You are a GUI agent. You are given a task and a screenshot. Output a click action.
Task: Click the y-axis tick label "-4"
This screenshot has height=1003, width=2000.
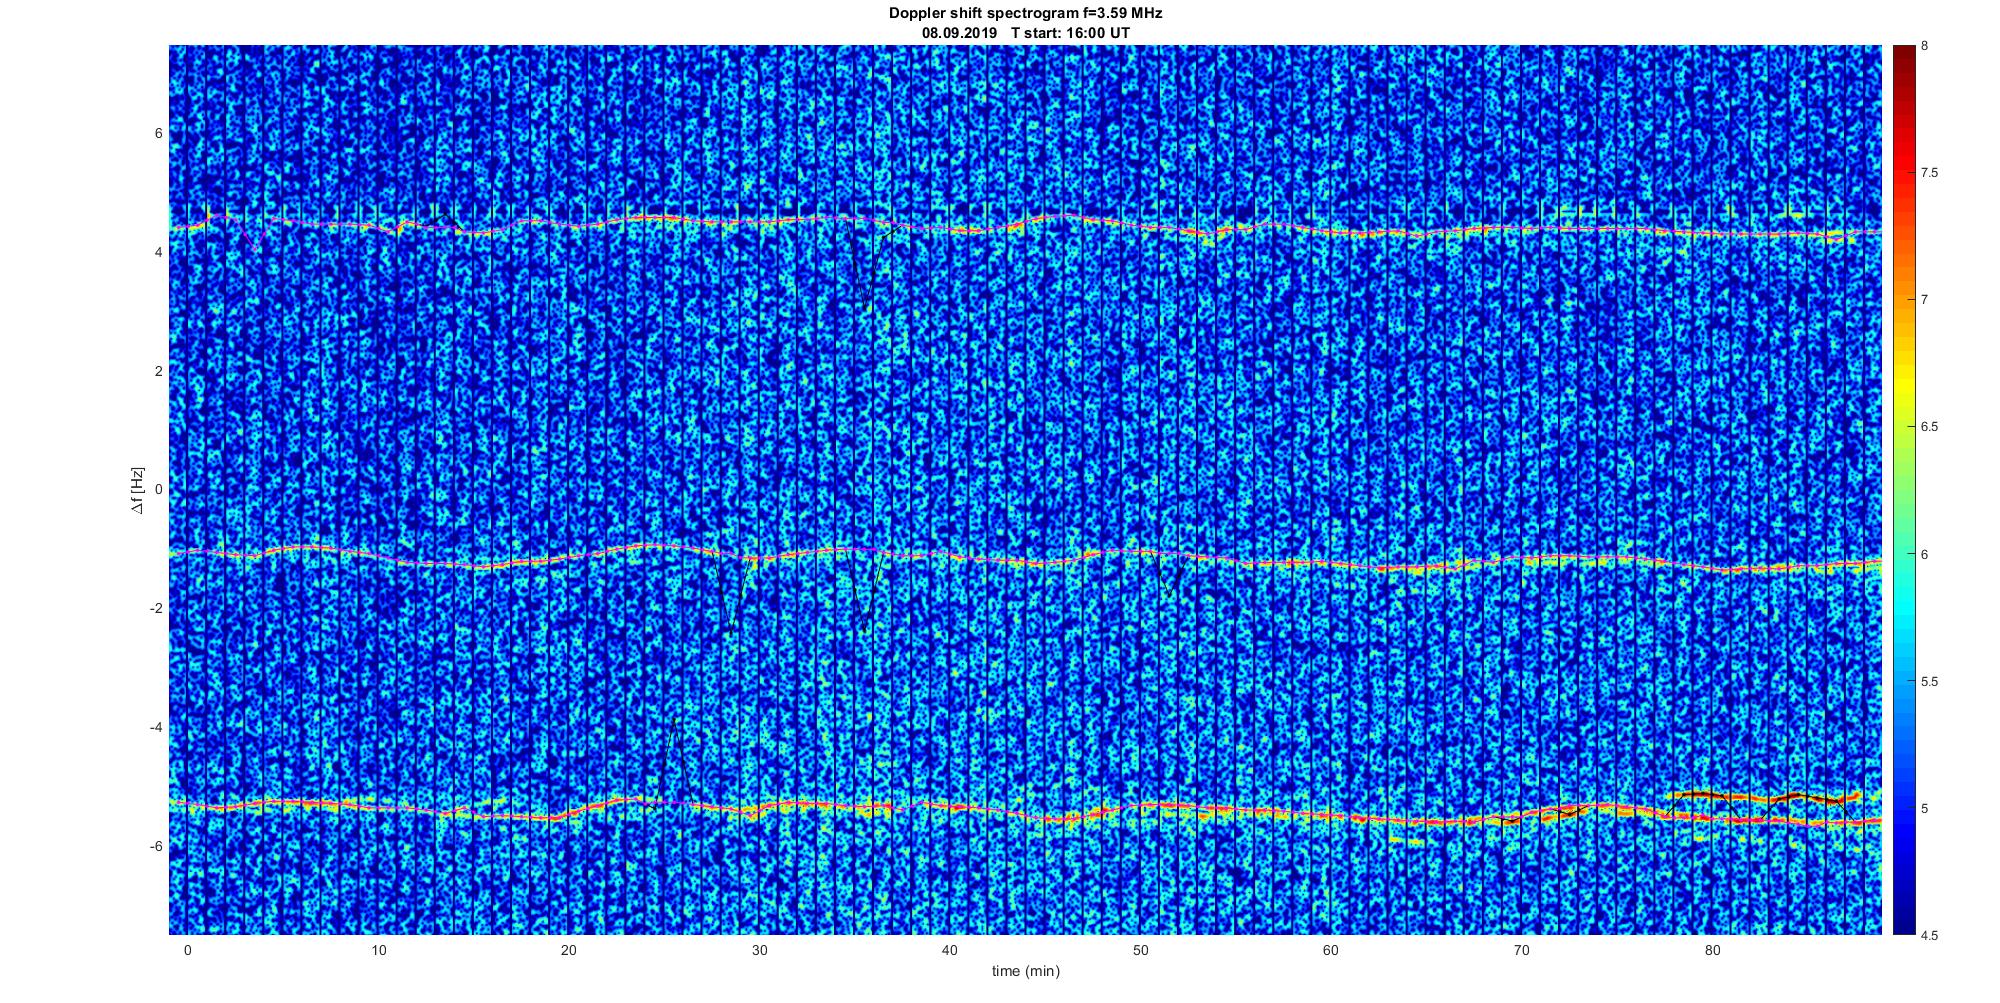pos(156,727)
